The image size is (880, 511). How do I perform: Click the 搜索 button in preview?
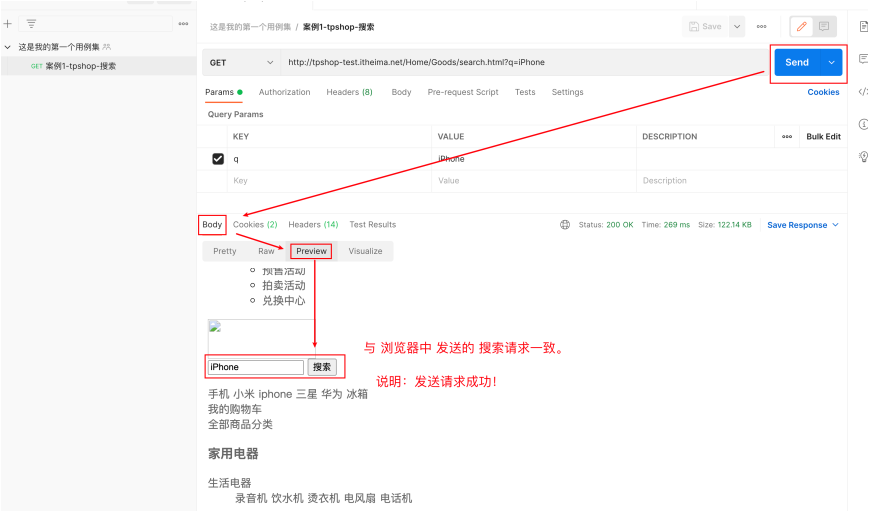[x=322, y=367]
